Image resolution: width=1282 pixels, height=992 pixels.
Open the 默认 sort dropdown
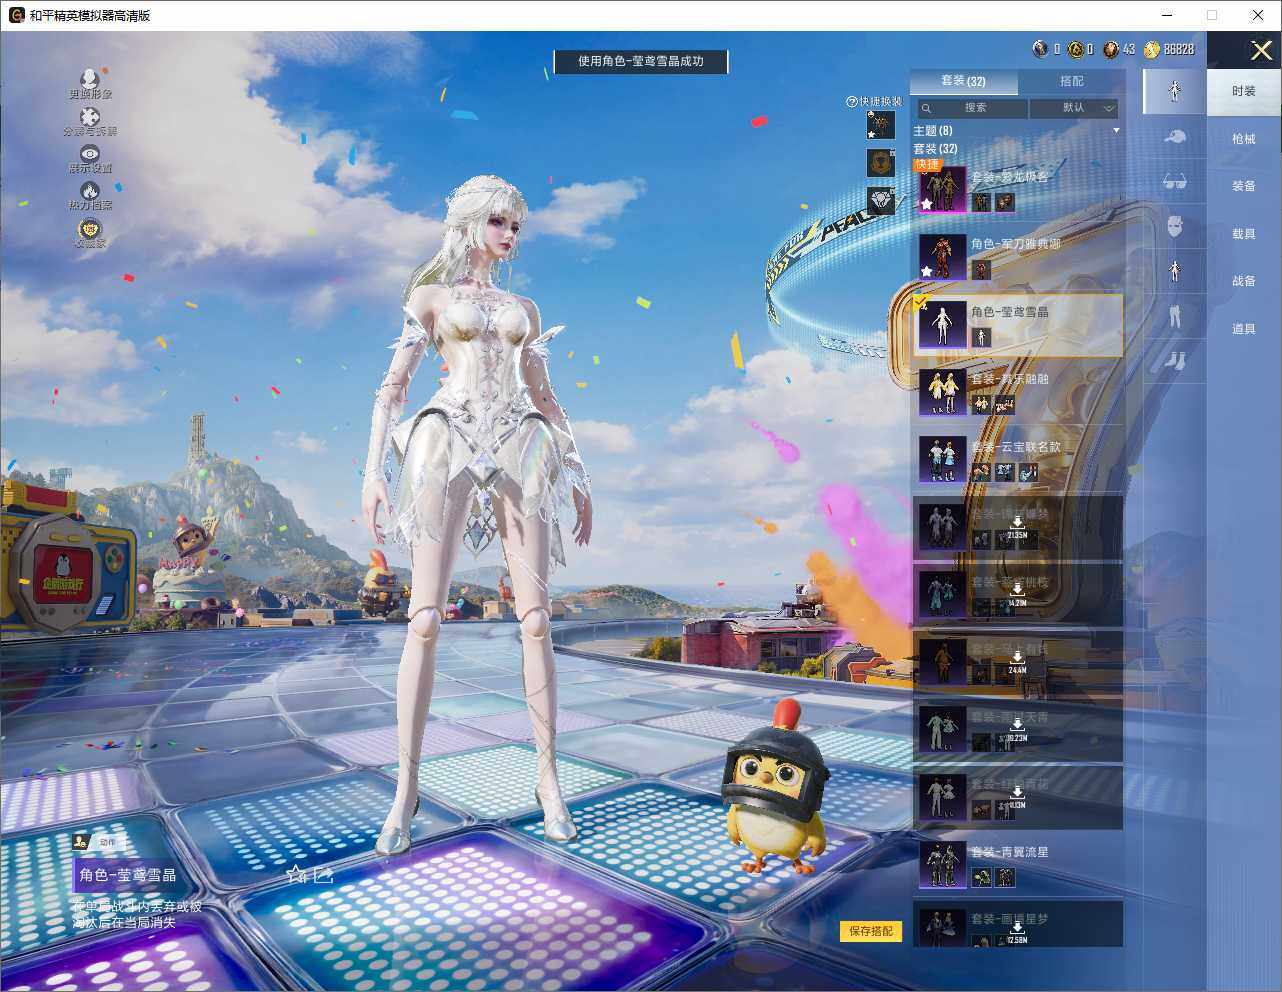(x=1074, y=108)
